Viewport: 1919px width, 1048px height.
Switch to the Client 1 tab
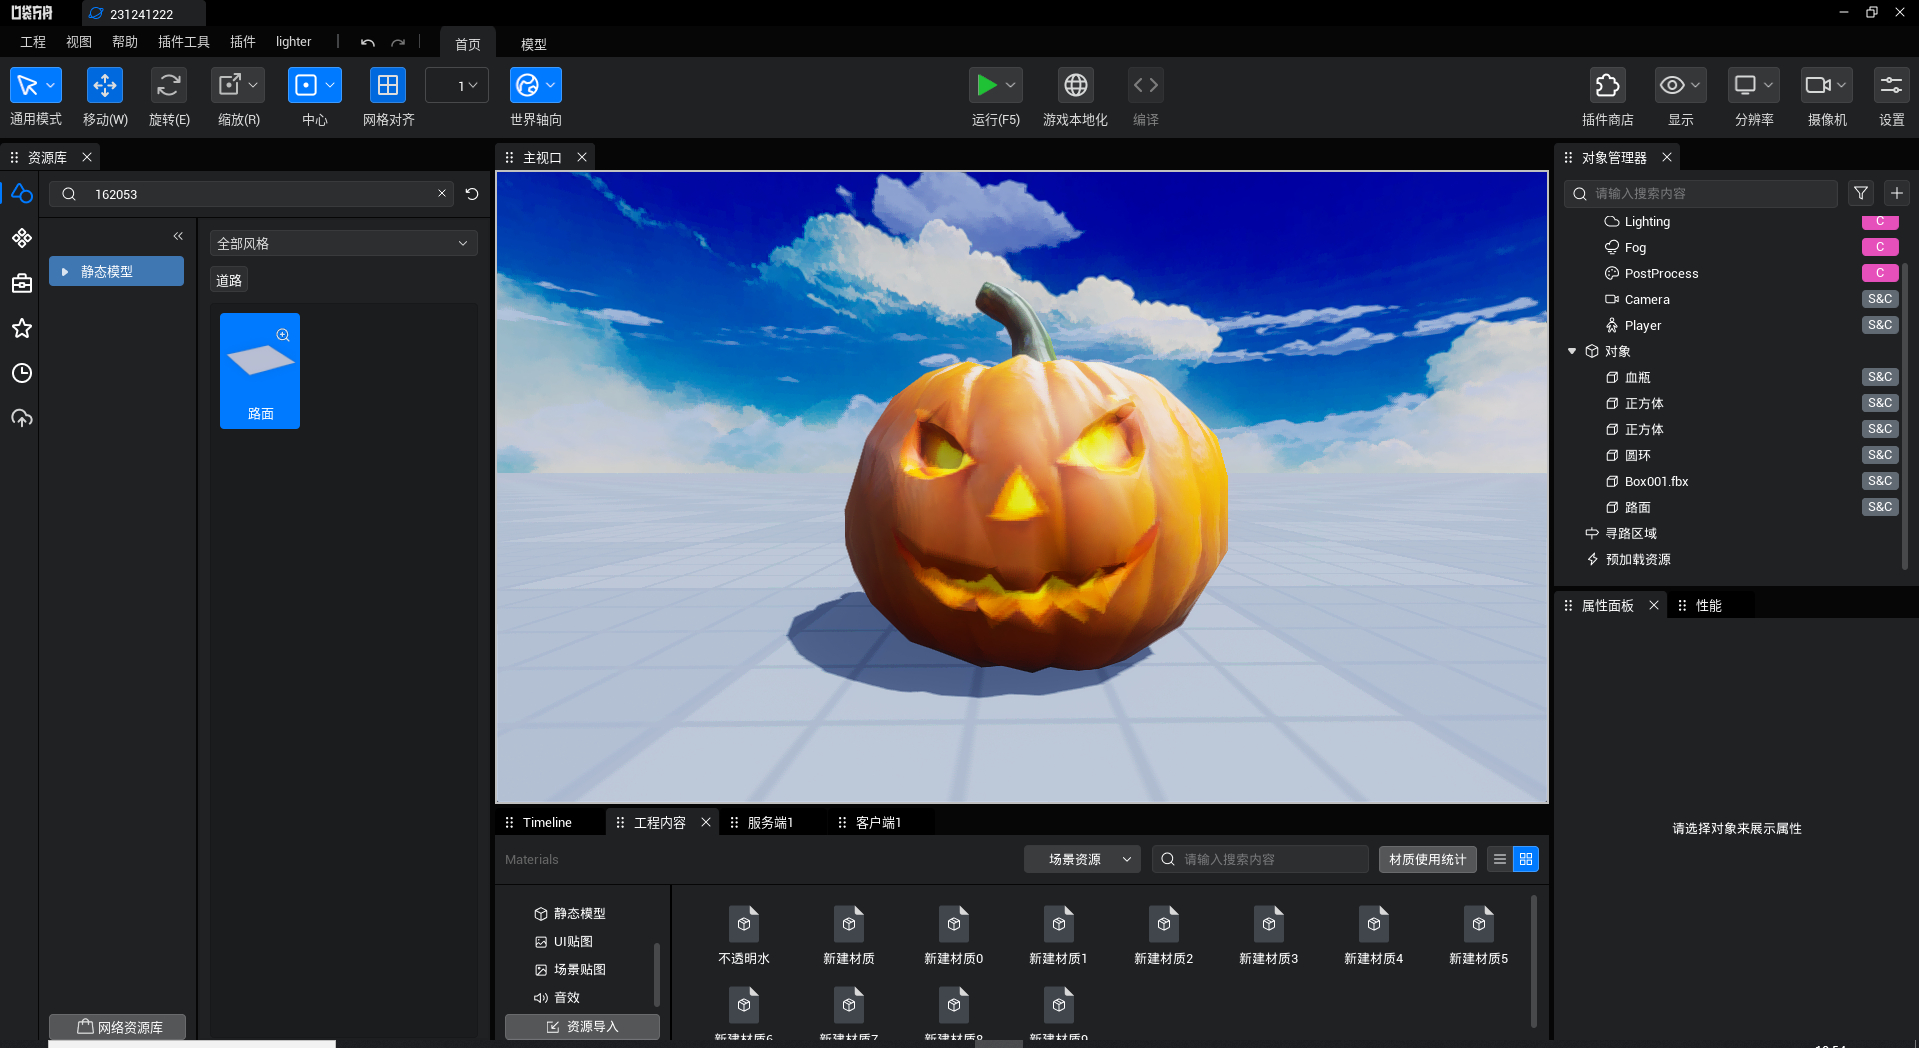(x=878, y=822)
